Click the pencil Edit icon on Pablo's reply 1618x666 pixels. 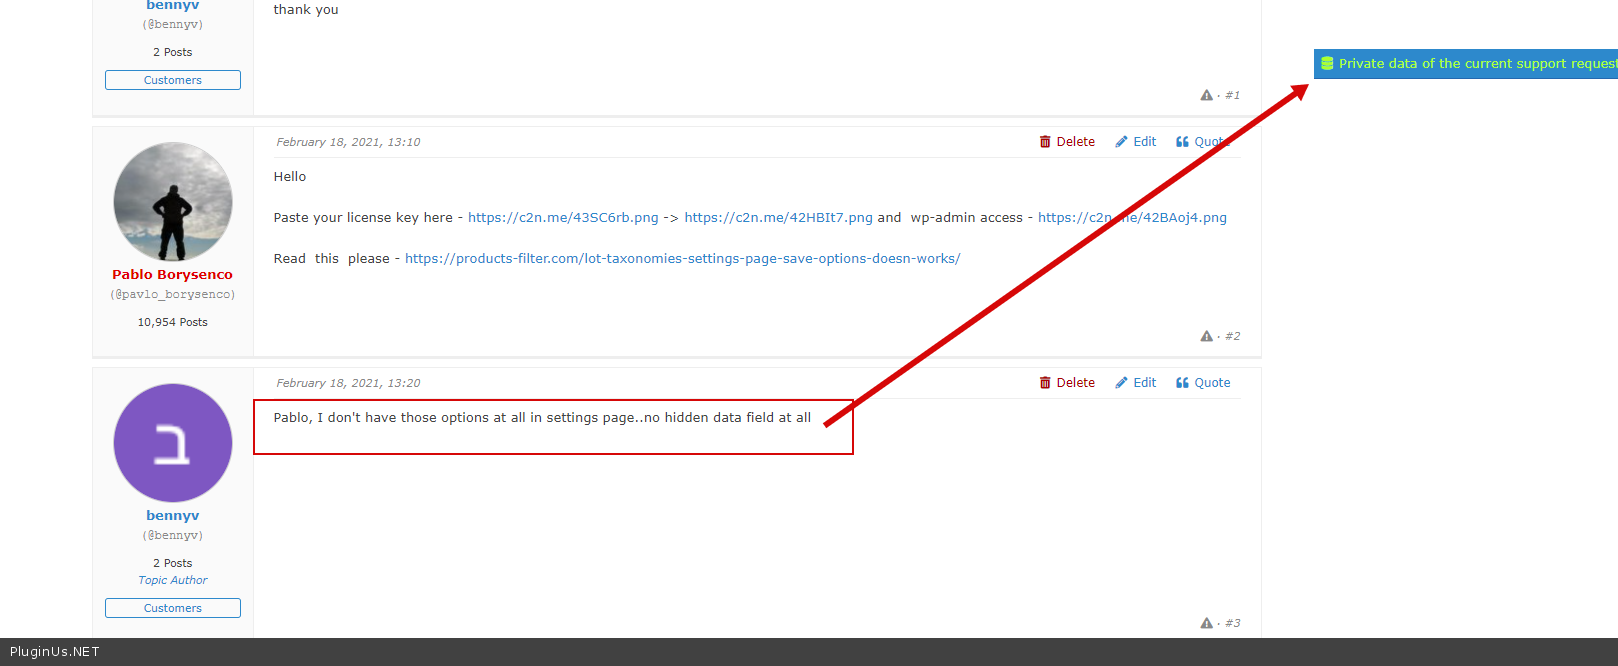coord(1122,142)
